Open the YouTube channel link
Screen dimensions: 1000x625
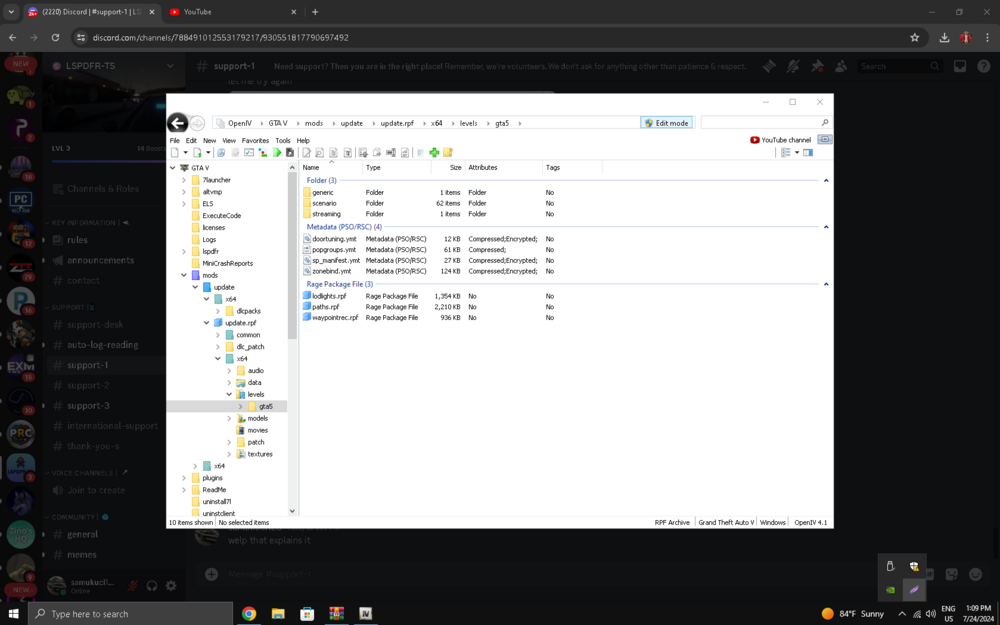[786, 139]
